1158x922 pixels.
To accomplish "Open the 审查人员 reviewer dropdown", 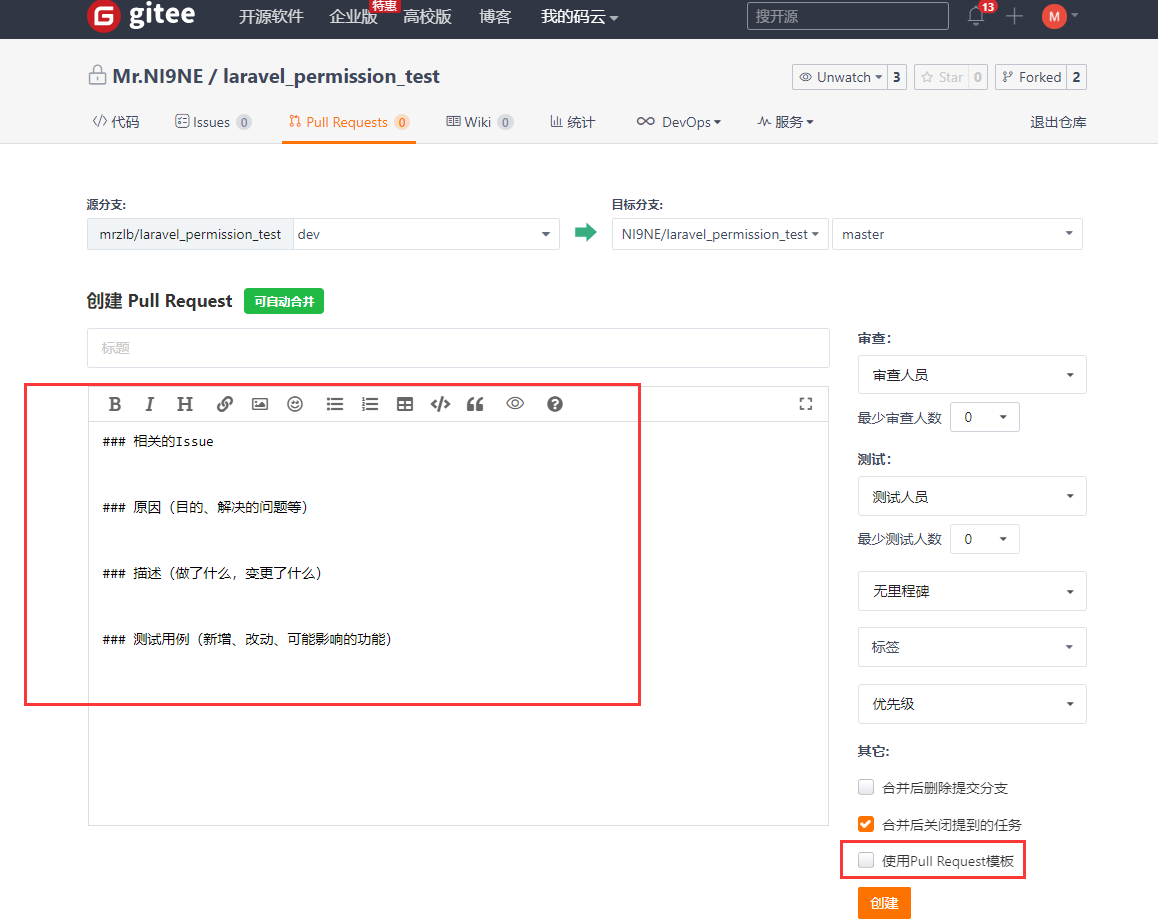I will pyautogui.click(x=972, y=375).
